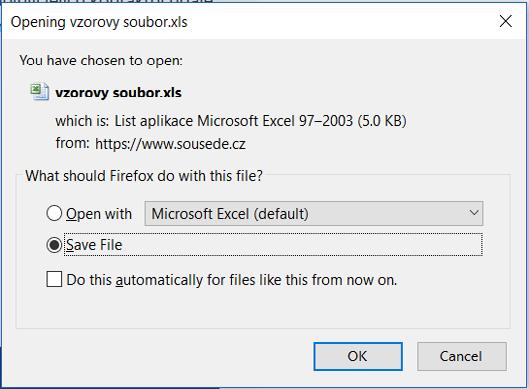Select the Save File radio button
The width and height of the screenshot is (529, 389).
54,245
